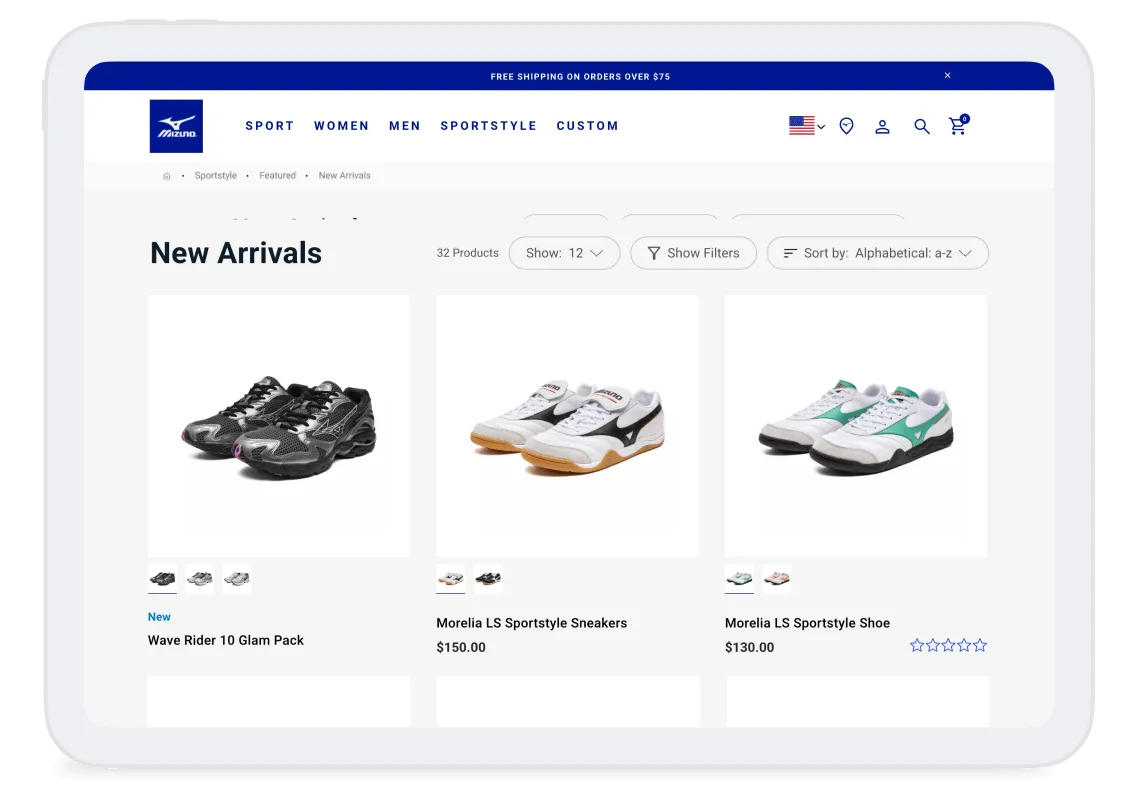Open the SPORT menu
The image size is (1139, 803).
point(269,126)
